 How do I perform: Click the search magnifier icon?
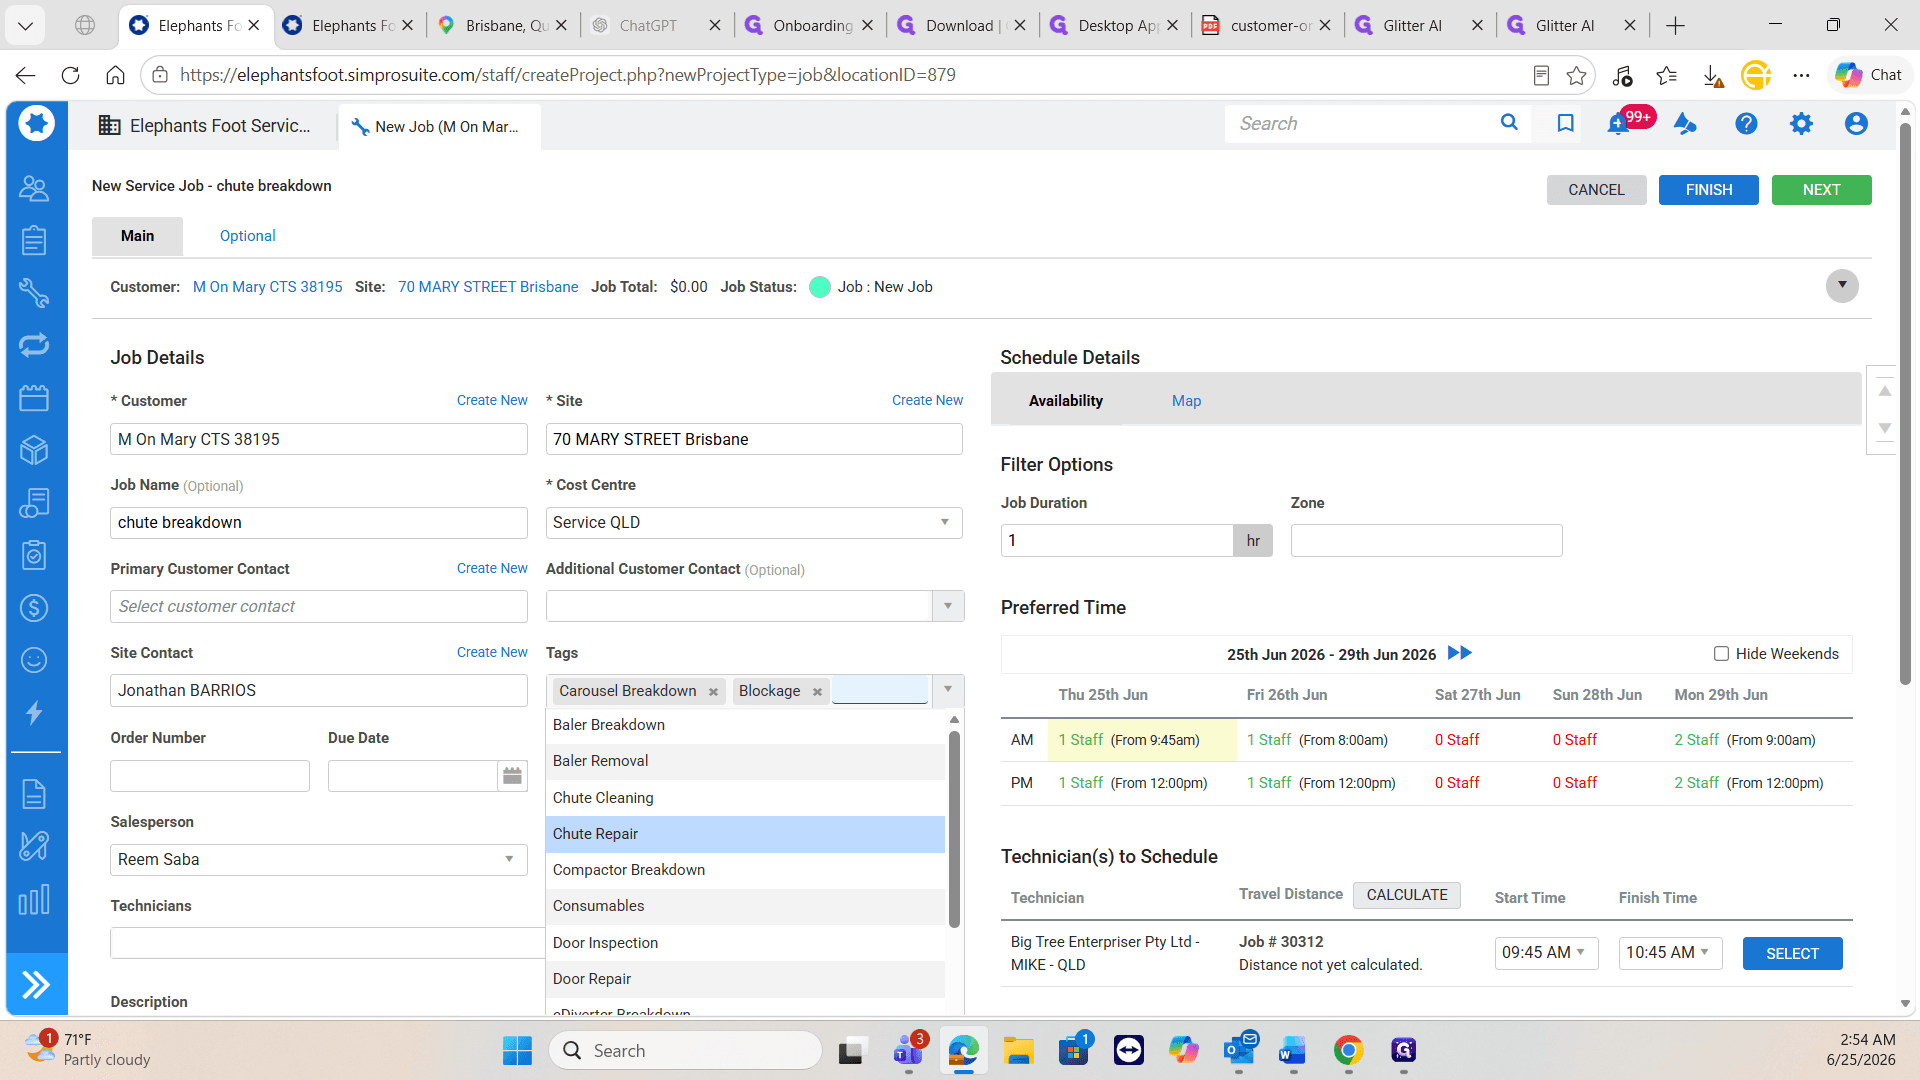(x=1509, y=123)
